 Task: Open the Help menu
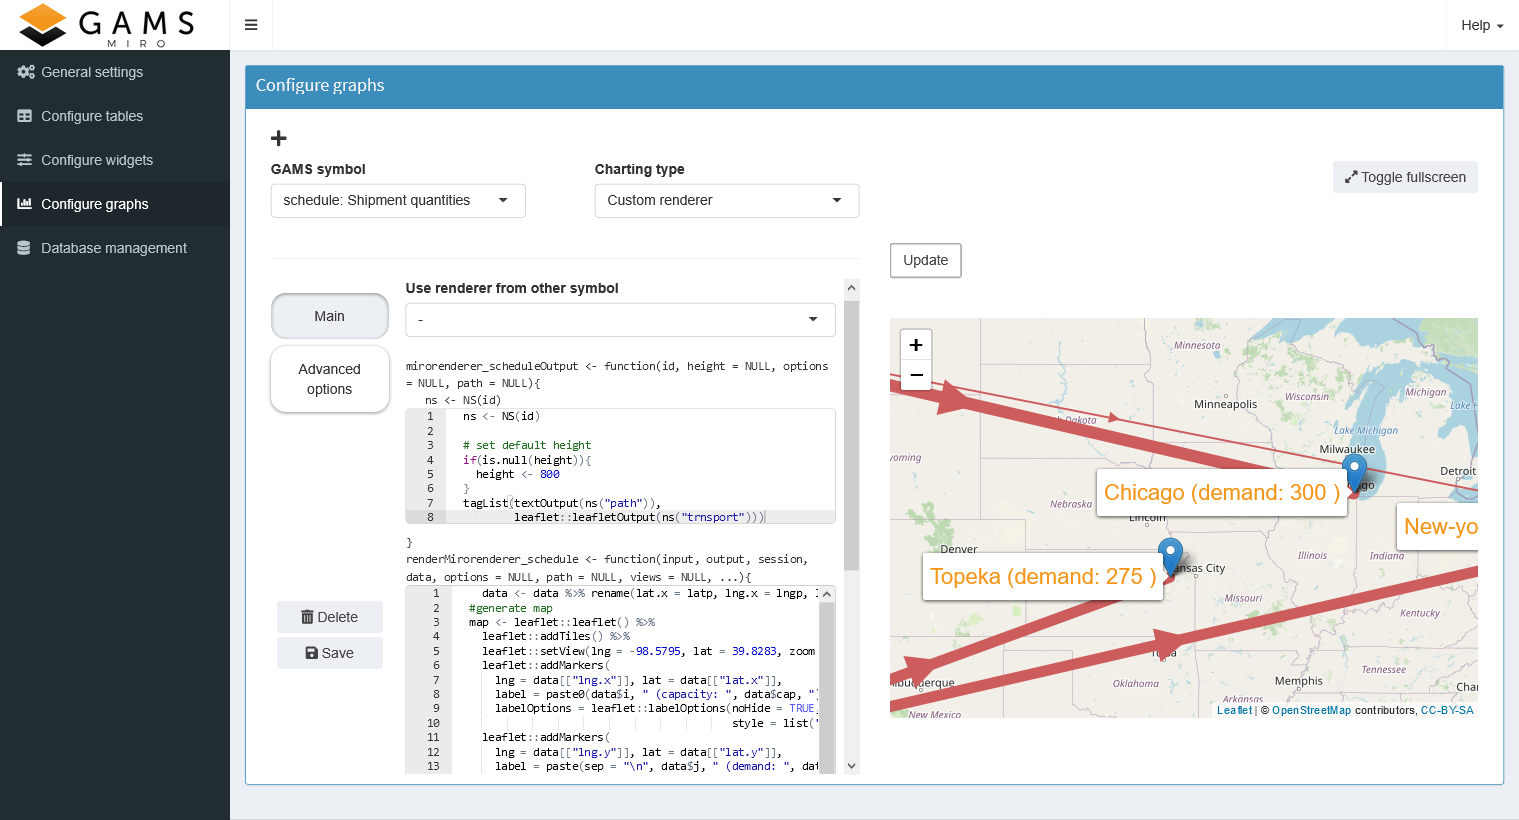click(x=1481, y=25)
